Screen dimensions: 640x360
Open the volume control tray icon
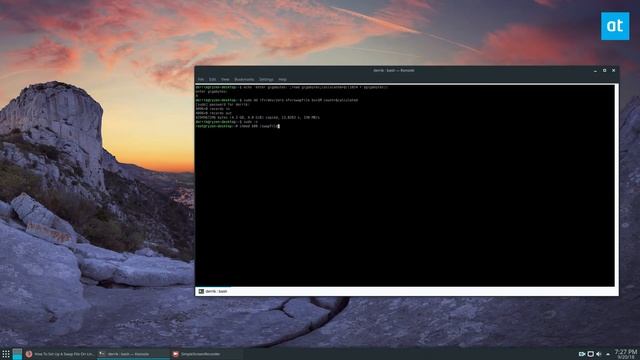coord(599,354)
